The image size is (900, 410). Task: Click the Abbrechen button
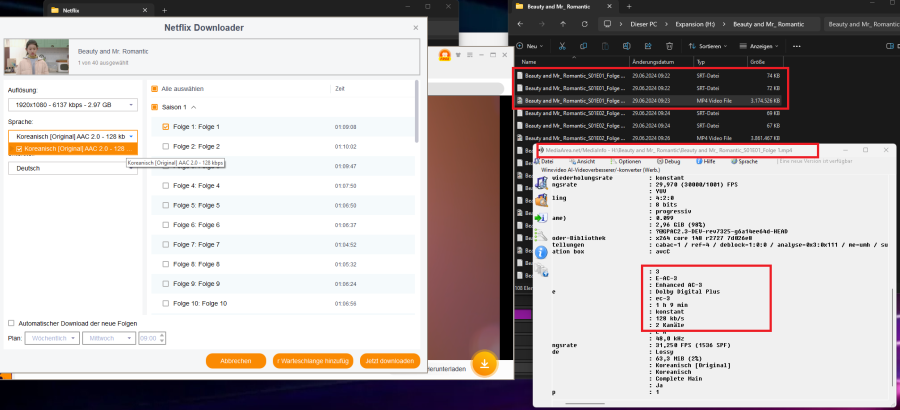coord(235,360)
